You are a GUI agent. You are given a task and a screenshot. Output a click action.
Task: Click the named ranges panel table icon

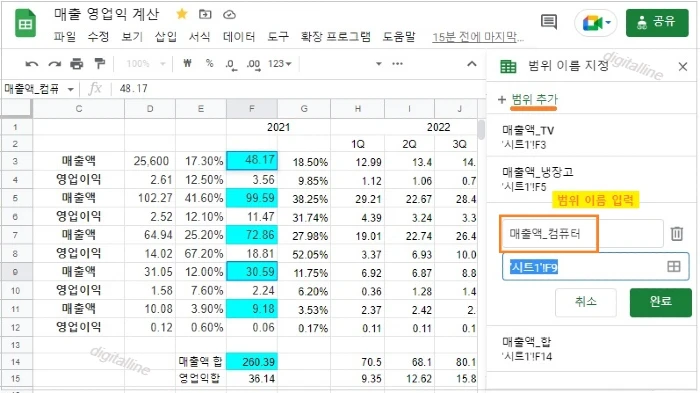click(508, 67)
